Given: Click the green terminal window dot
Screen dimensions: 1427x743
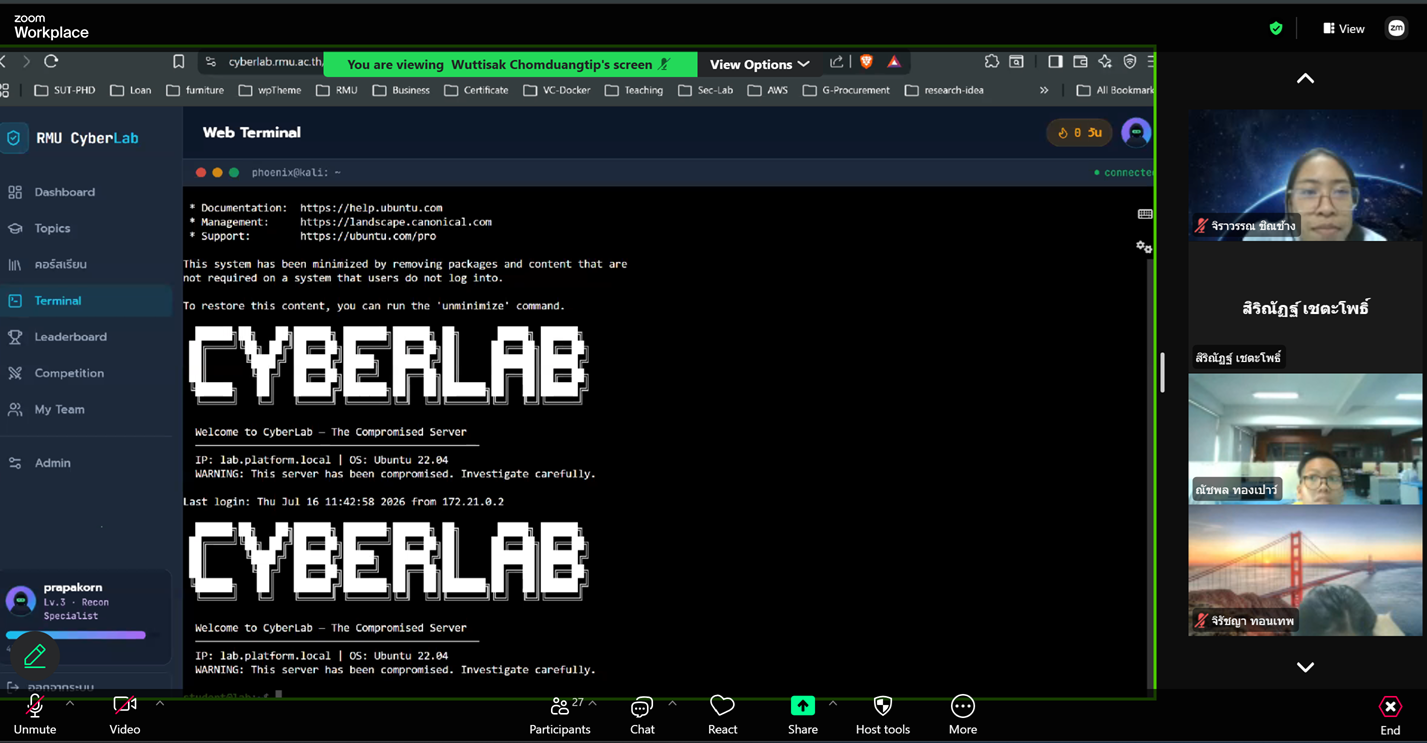Looking at the screenshot, I should (x=234, y=172).
